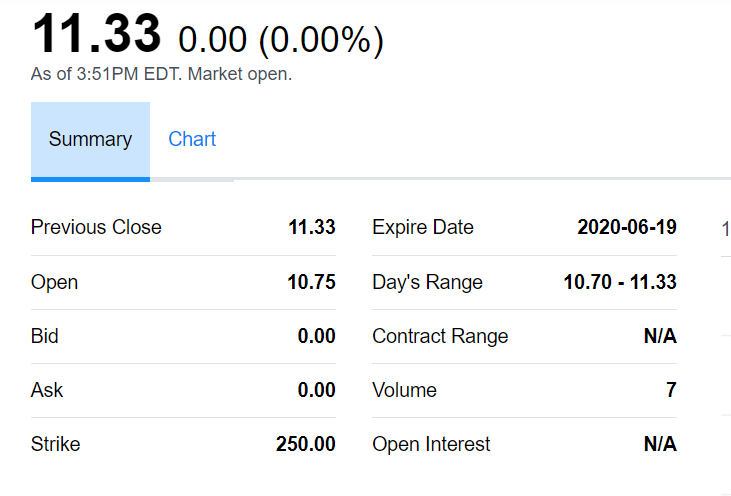Click the Previous Close label
Screen dimensions: 731x496
[96, 228]
